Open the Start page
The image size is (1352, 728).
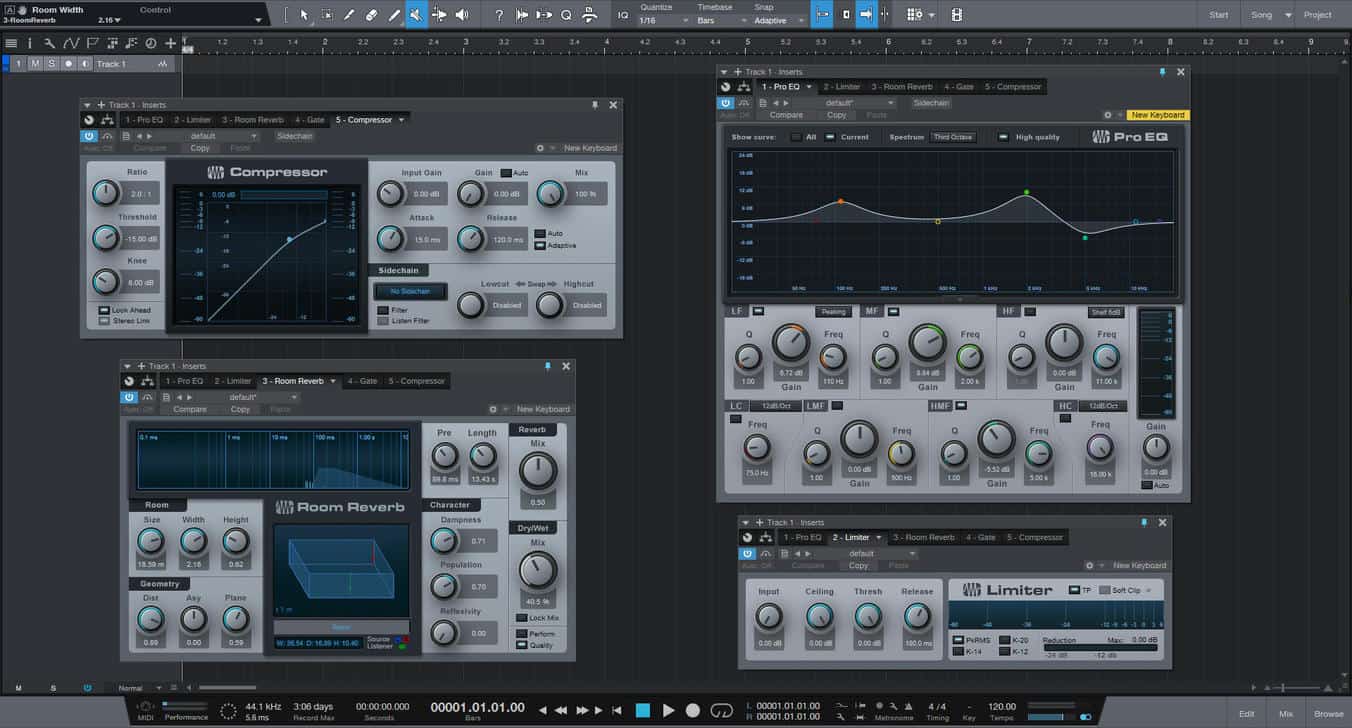(1219, 15)
